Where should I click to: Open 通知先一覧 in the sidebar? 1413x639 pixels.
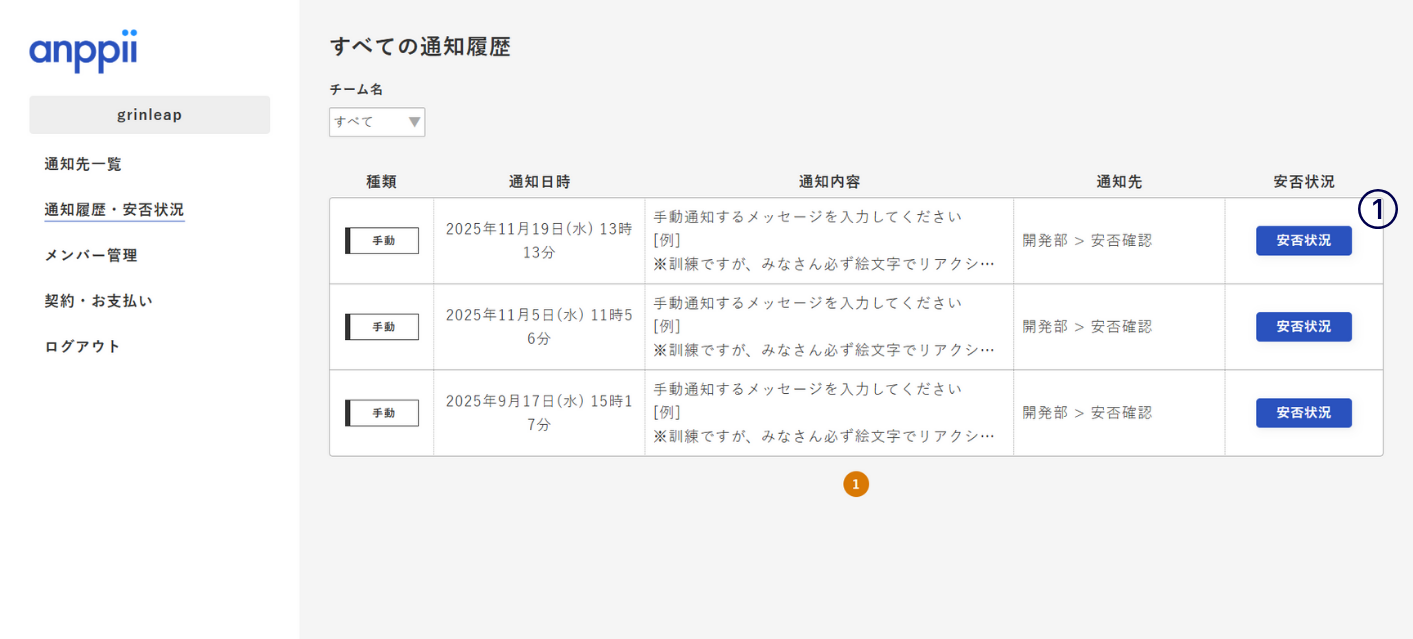click(83, 164)
